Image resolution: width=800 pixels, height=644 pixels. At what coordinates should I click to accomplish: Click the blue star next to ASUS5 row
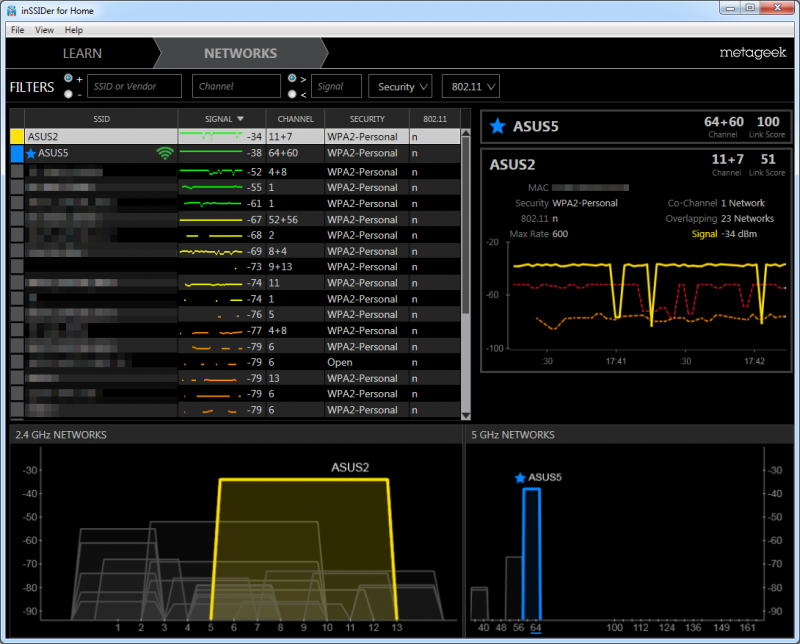pos(31,154)
